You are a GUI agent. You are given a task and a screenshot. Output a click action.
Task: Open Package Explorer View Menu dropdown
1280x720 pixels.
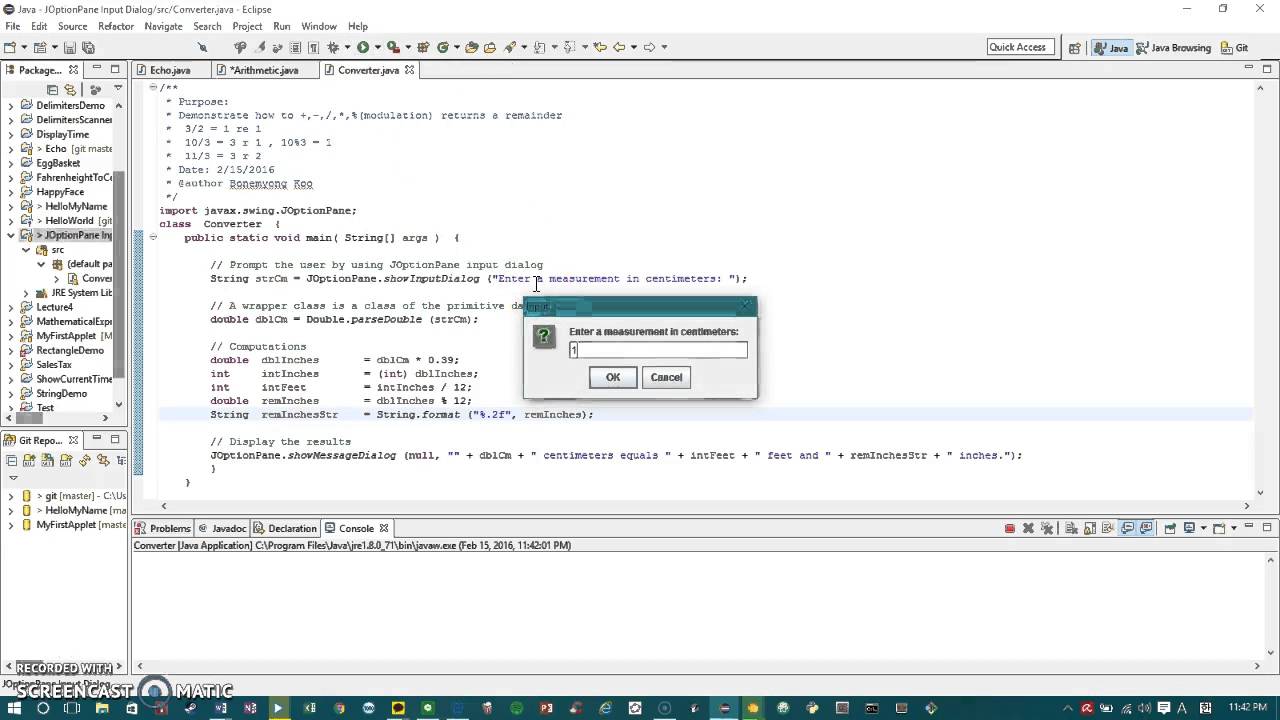point(117,89)
